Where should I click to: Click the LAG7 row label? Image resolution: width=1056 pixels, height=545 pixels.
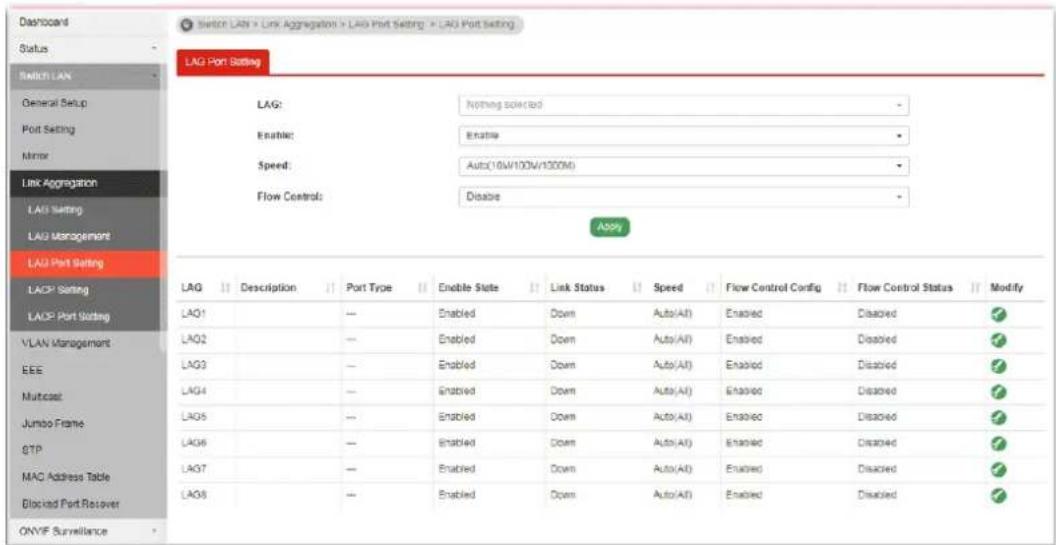(x=192, y=470)
